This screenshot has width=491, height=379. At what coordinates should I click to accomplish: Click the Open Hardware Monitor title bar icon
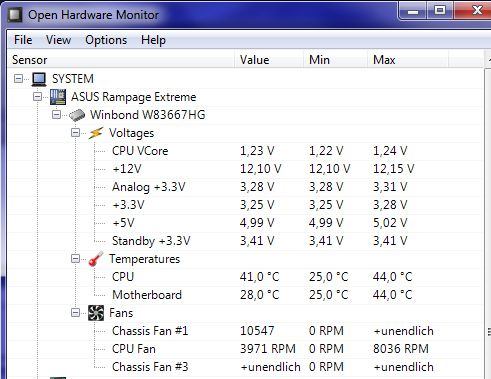coord(15,15)
